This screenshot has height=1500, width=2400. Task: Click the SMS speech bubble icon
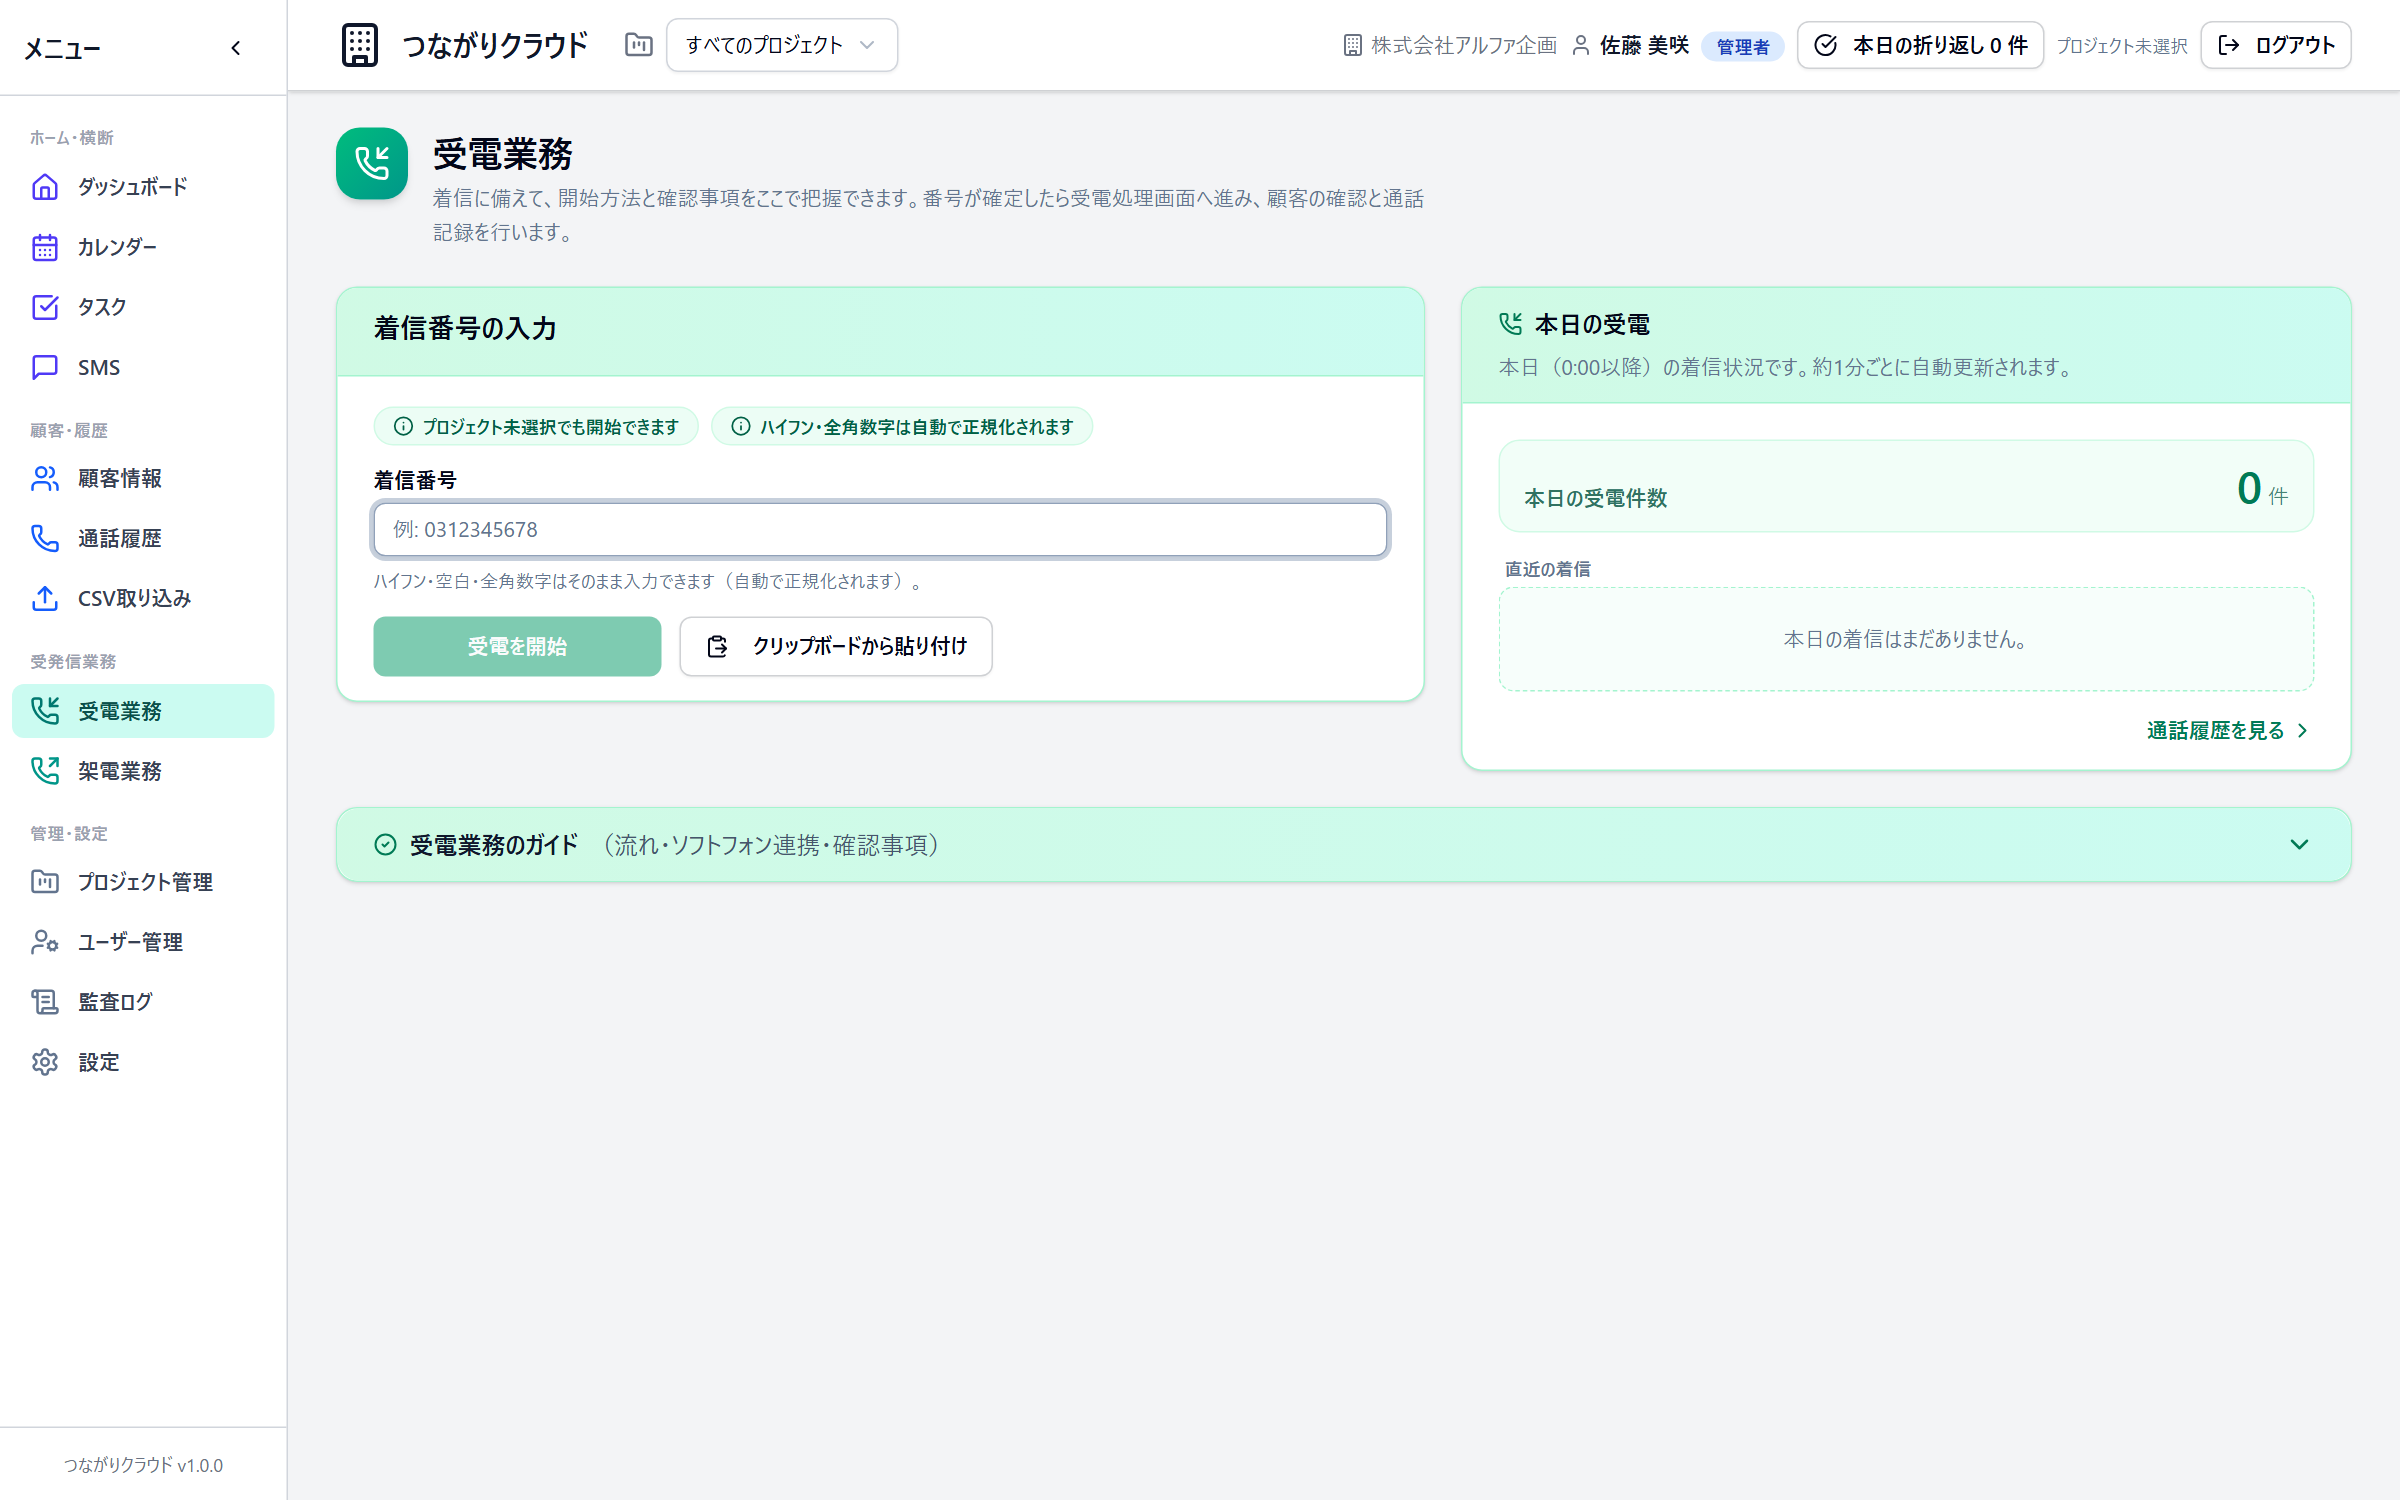[x=45, y=367]
